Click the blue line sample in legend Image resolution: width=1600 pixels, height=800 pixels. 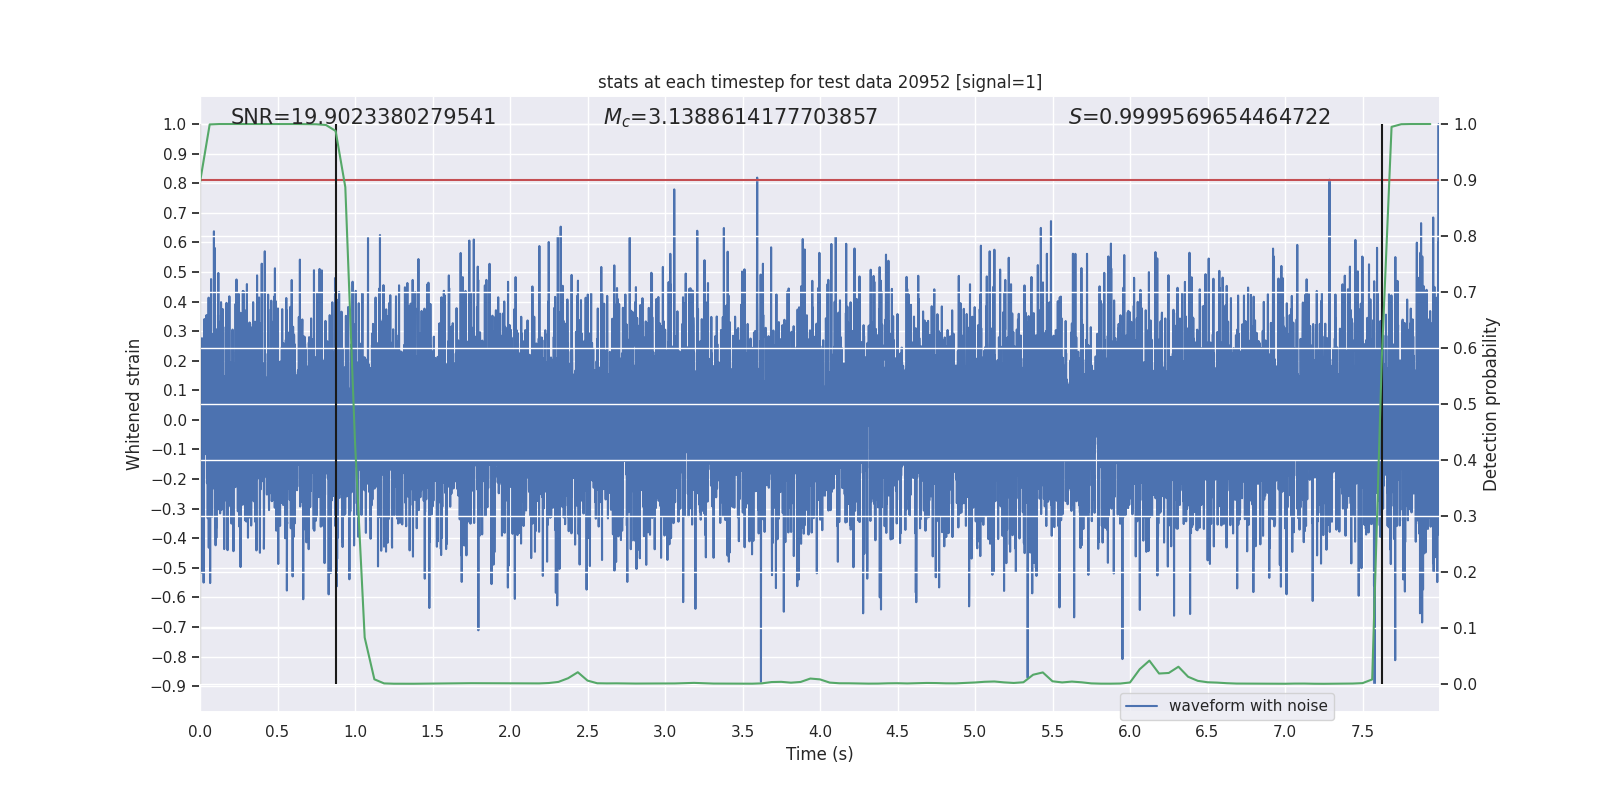pyautogui.click(x=1141, y=706)
